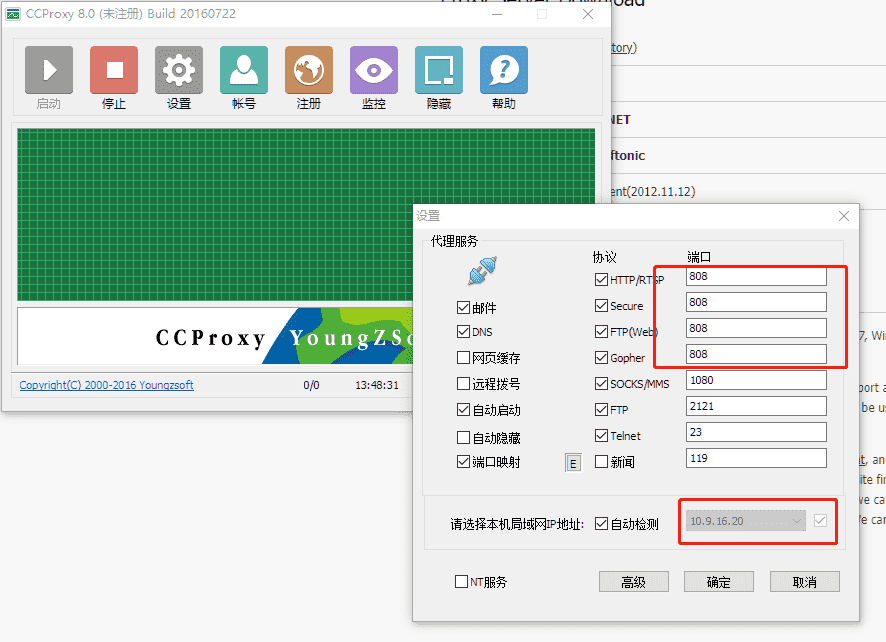
Task: Toggle the Telnet checkbox
Action: click(x=602, y=436)
